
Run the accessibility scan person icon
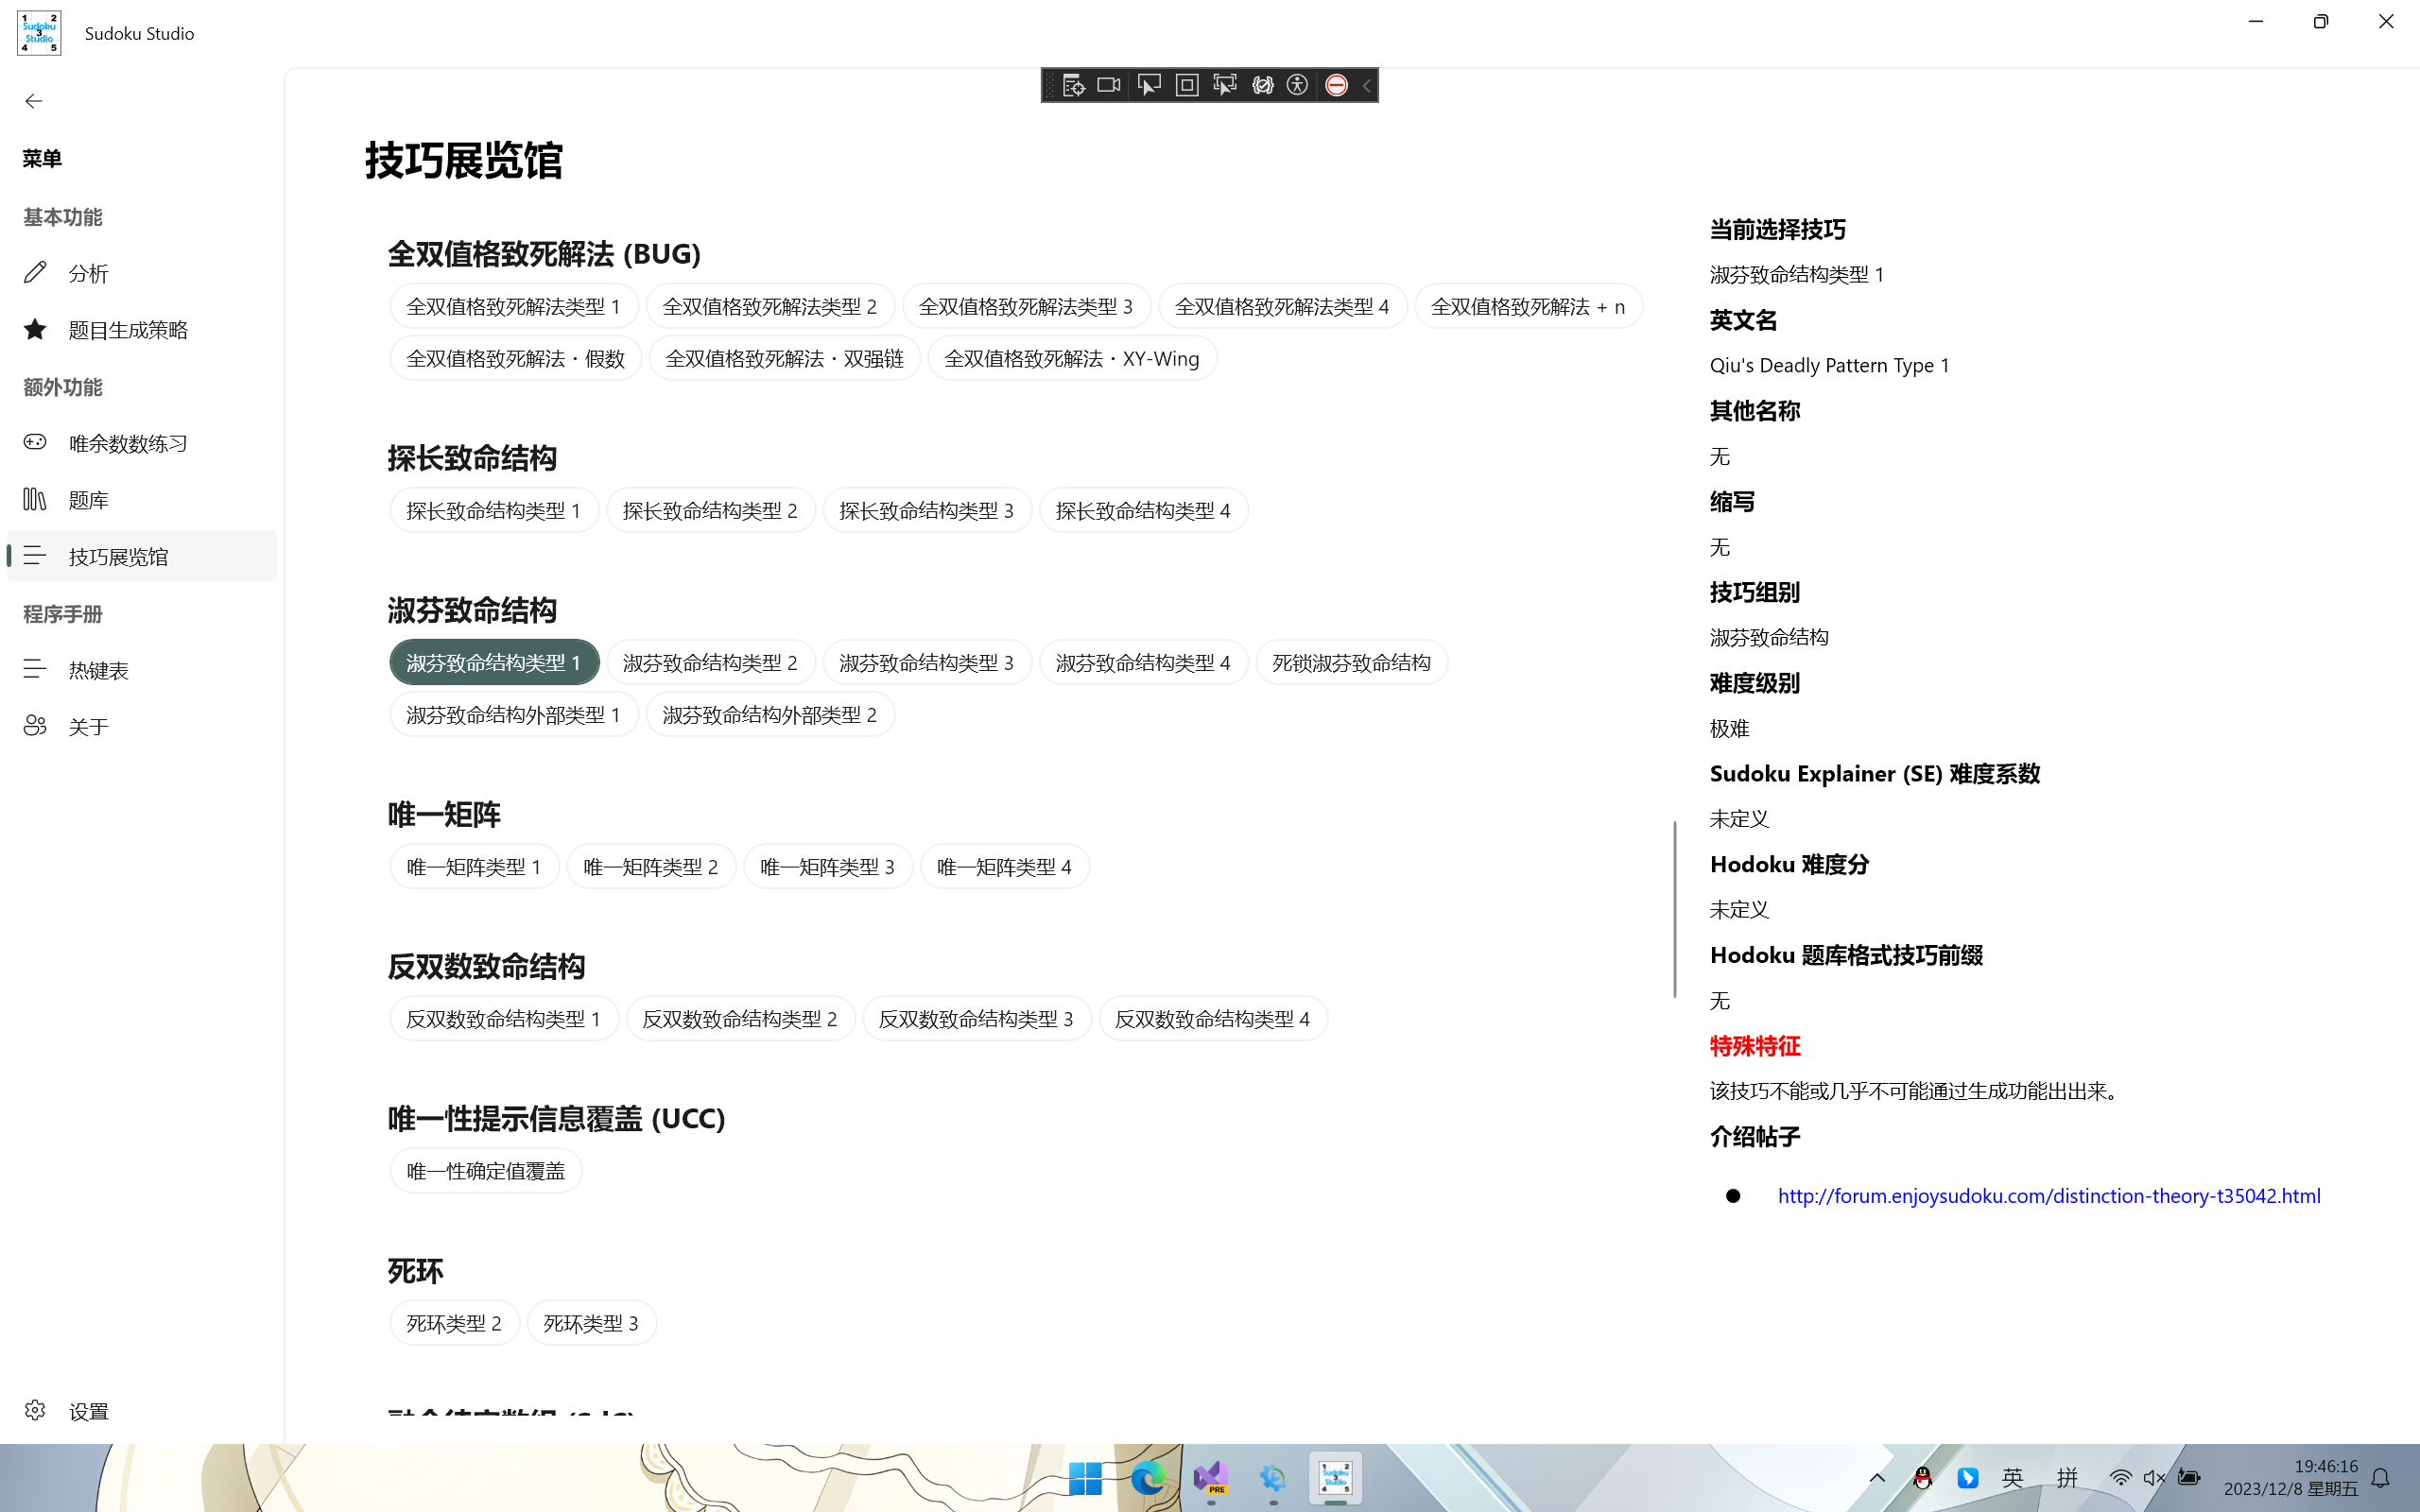1298,85
